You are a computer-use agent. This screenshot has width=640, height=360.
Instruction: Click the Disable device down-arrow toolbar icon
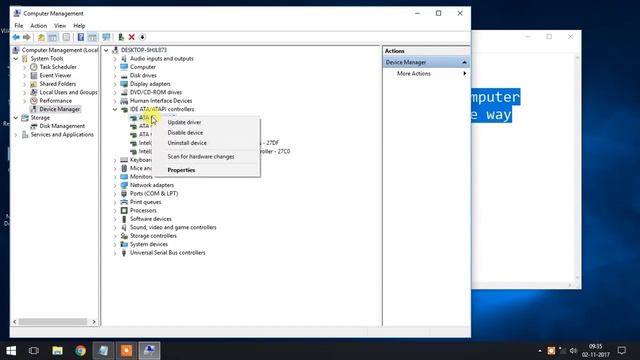[142, 37]
